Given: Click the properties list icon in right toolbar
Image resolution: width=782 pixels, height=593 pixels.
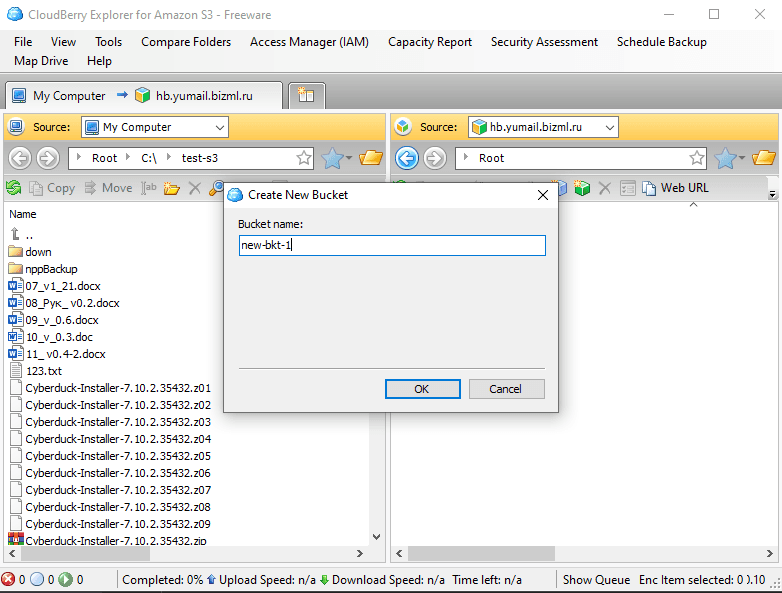Looking at the screenshot, I should [x=627, y=188].
